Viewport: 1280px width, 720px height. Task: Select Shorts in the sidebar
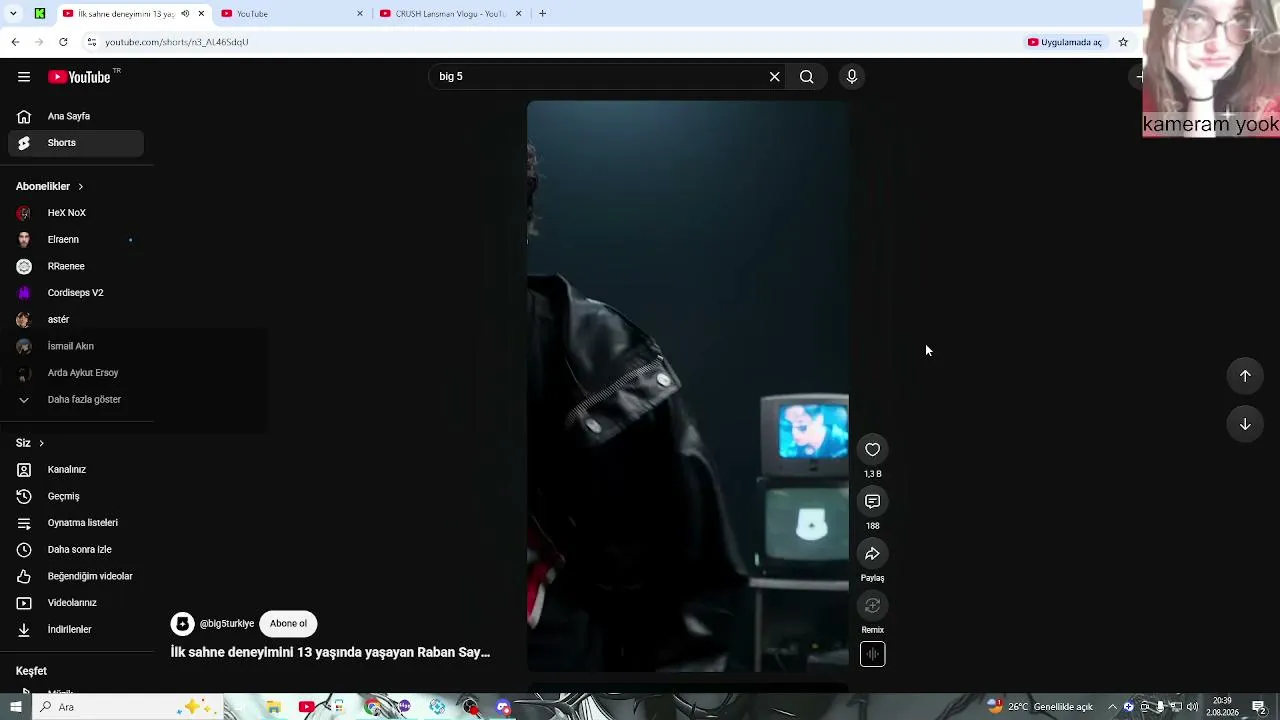(x=76, y=143)
